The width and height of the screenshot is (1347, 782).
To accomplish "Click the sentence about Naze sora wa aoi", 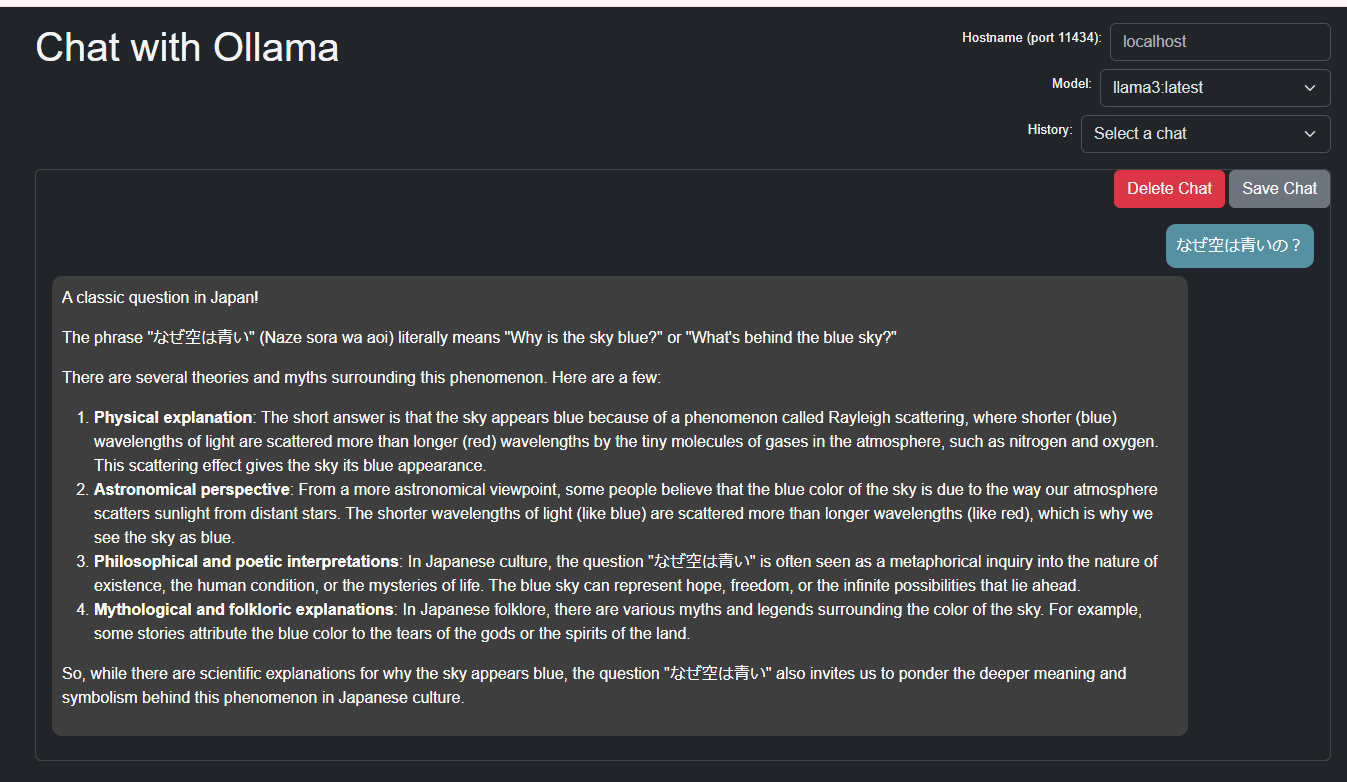I will pyautogui.click(x=479, y=337).
